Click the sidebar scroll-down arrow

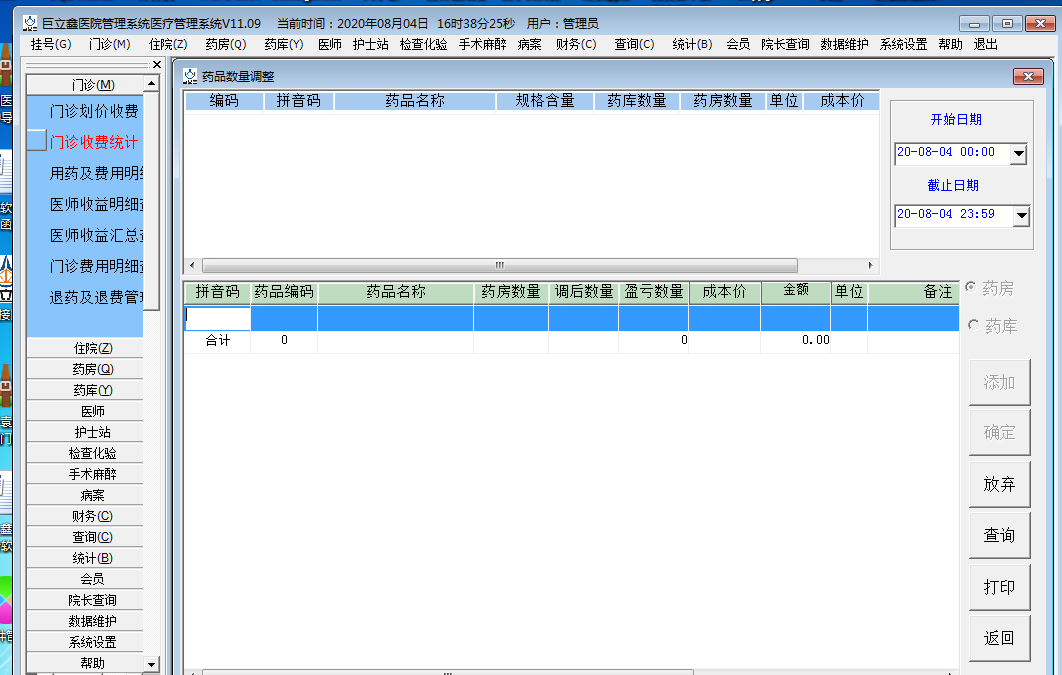tap(150, 663)
